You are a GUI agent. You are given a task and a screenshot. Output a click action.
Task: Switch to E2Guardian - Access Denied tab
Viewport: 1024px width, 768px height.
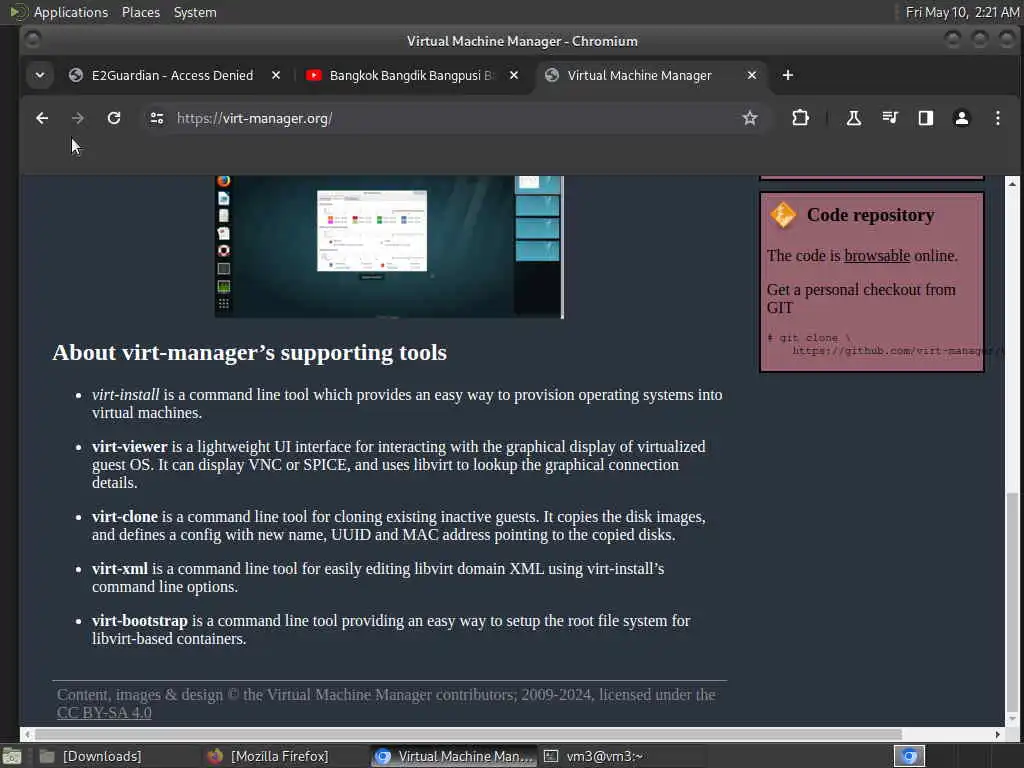tap(172, 75)
